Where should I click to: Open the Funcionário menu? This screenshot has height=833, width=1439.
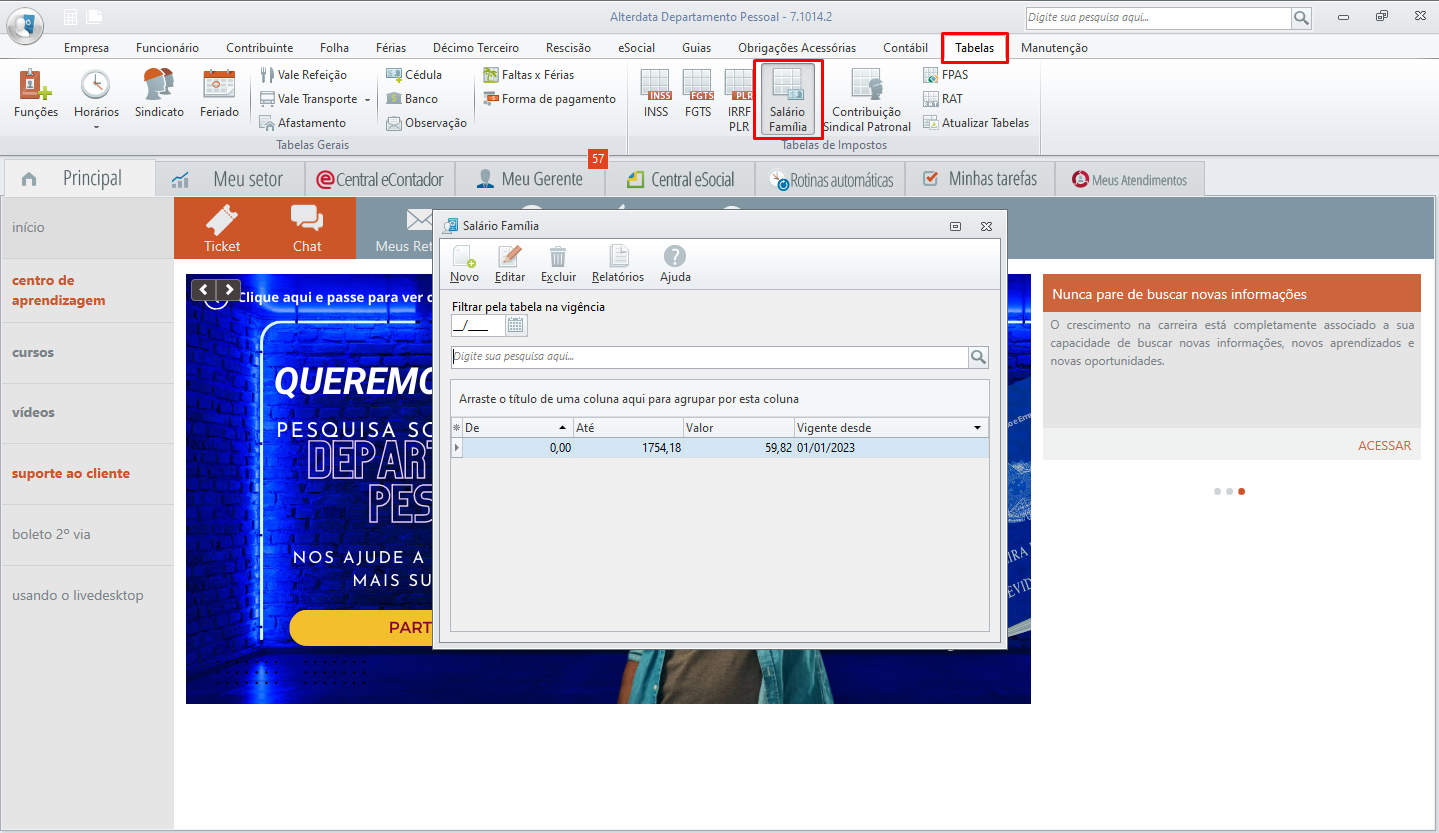(x=167, y=48)
